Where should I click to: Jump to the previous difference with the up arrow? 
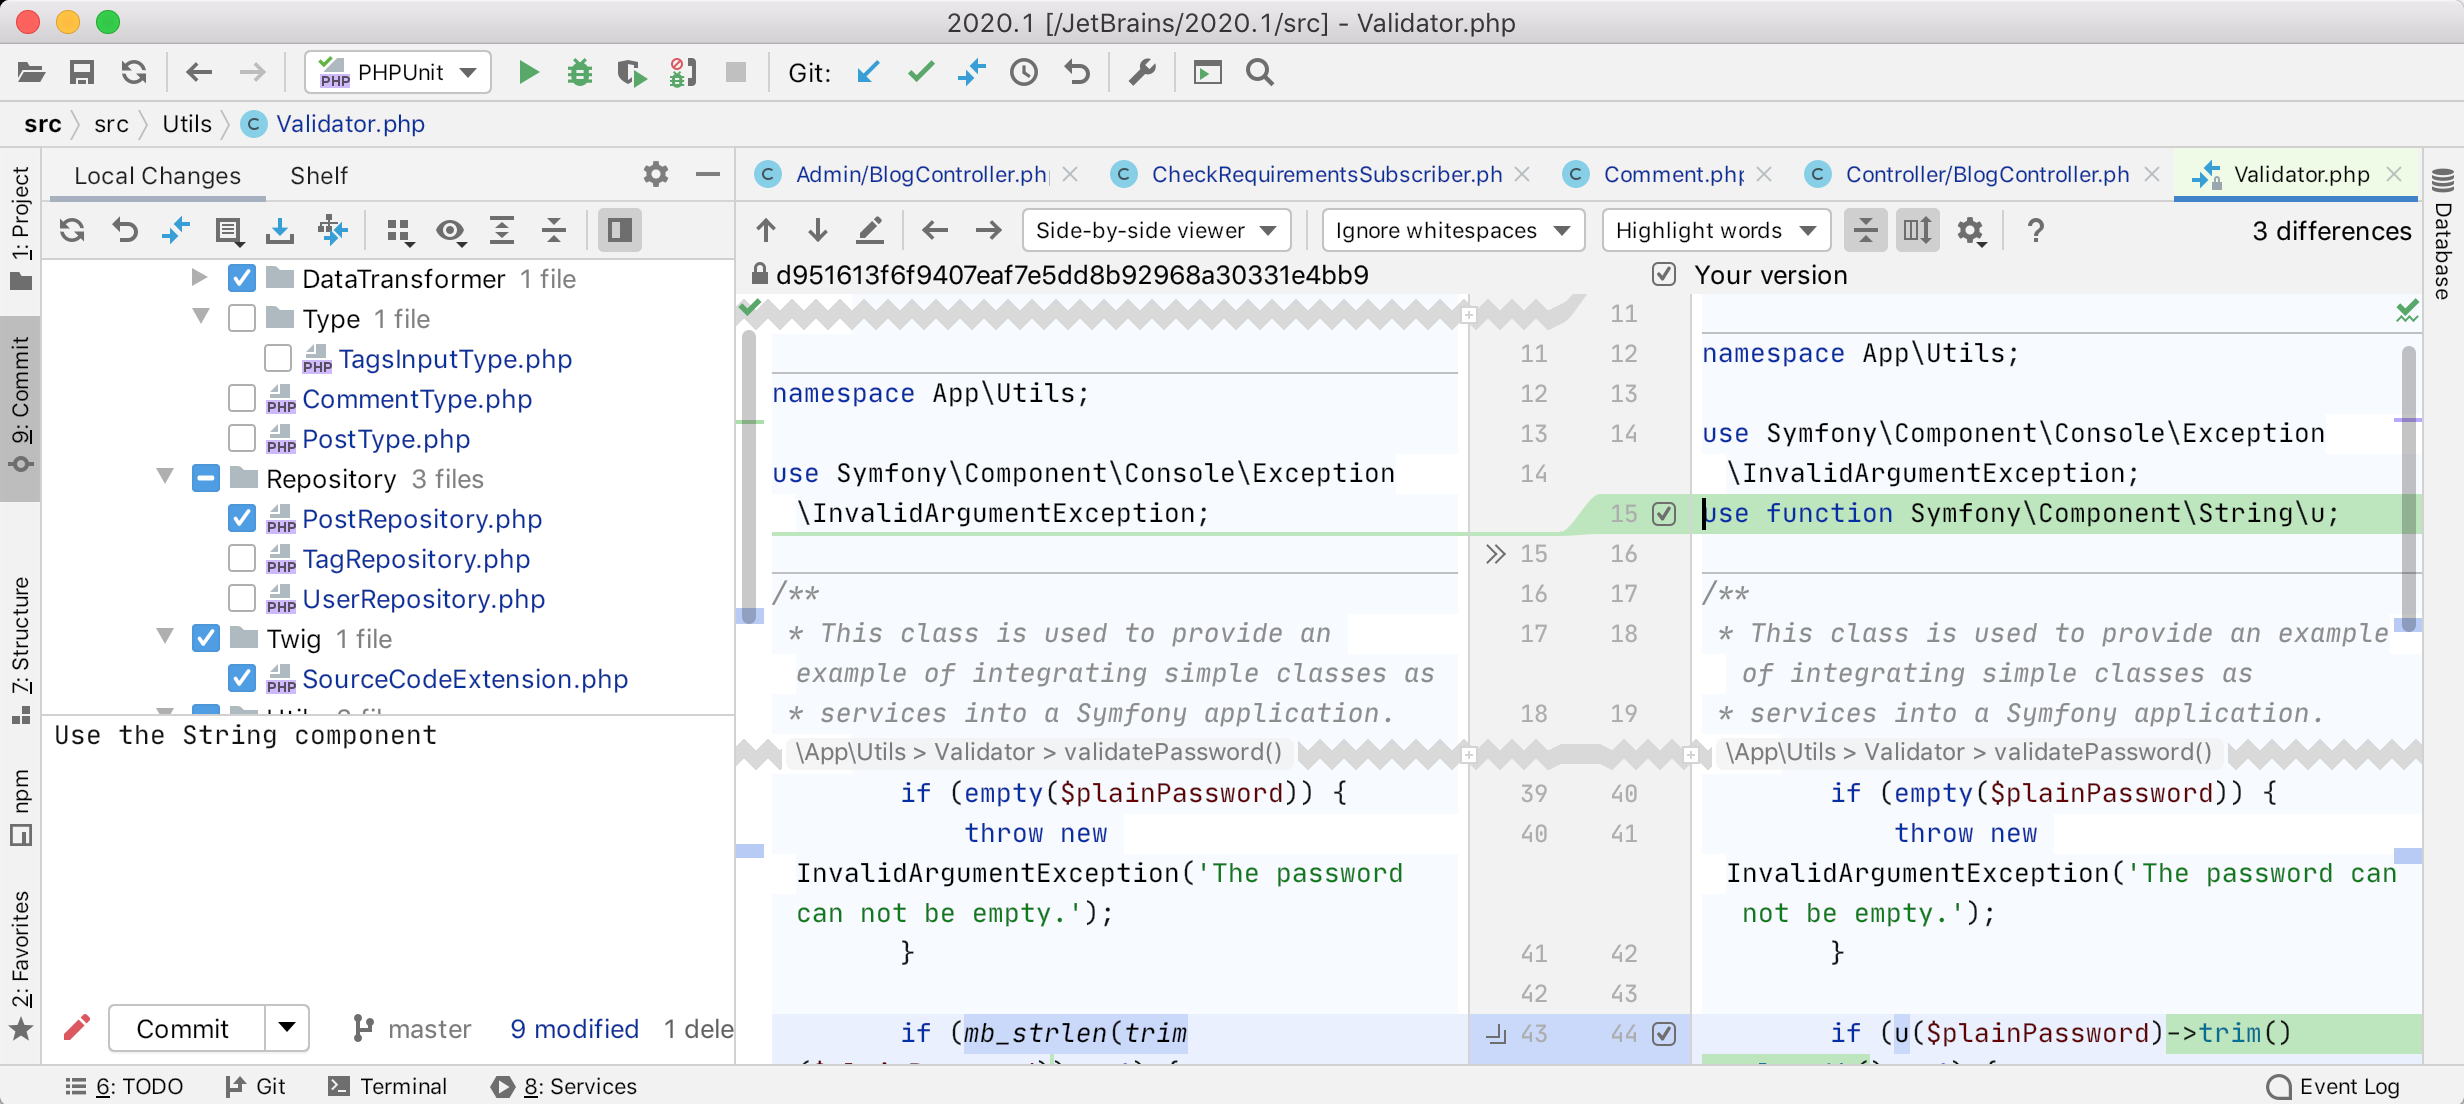(x=766, y=231)
